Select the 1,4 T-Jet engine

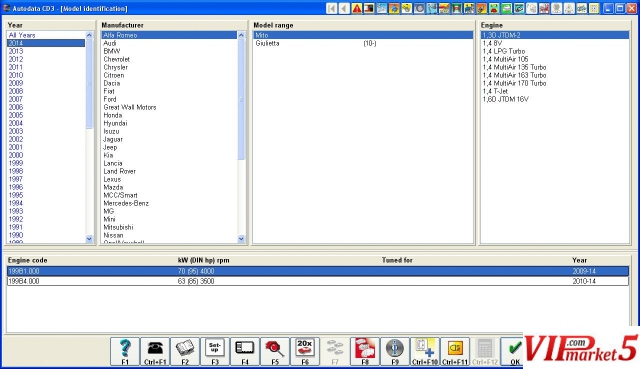click(x=555, y=91)
